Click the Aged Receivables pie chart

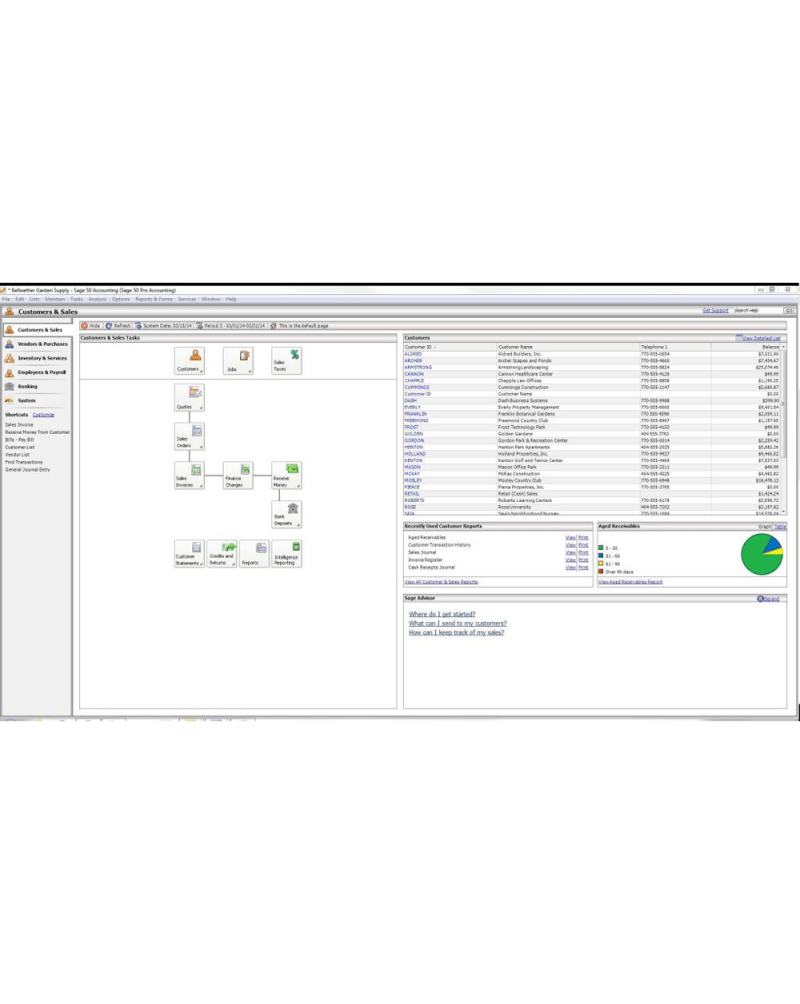762,554
